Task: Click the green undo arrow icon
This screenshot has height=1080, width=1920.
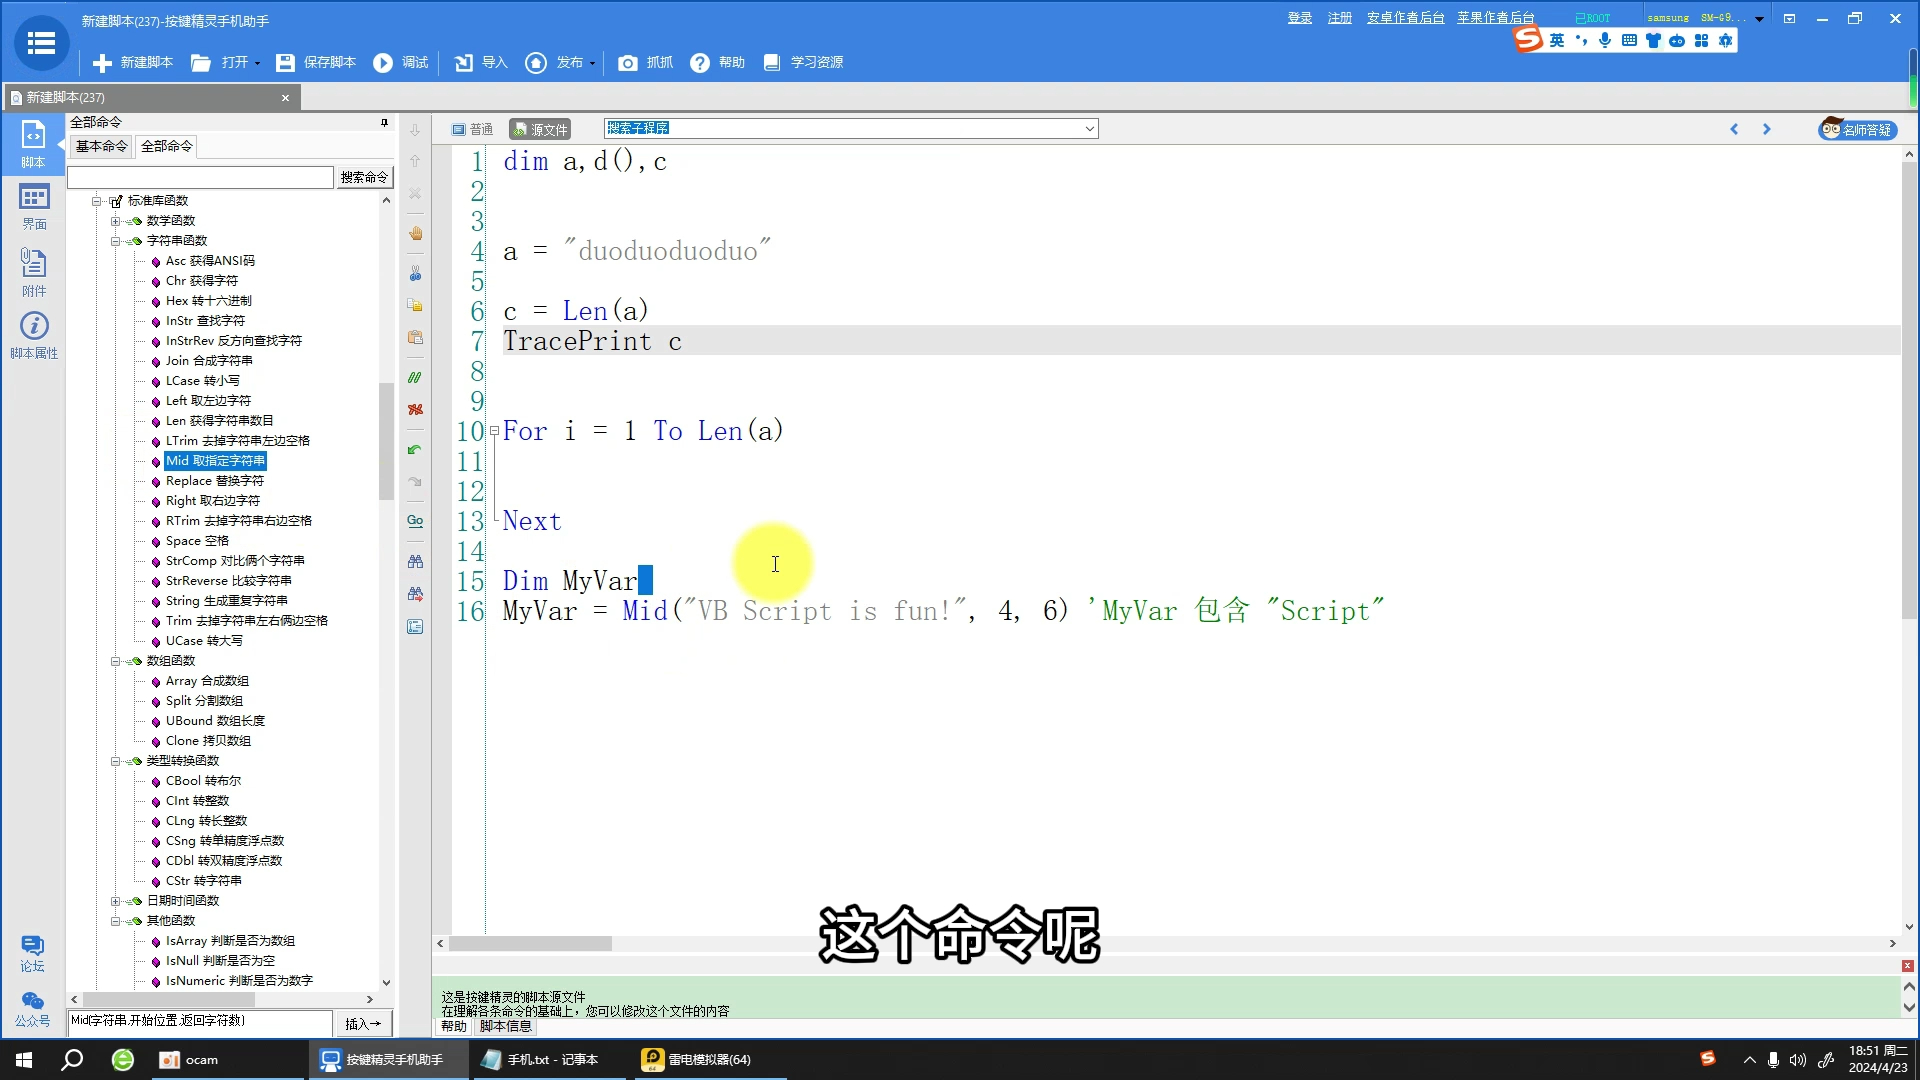Action: 415,450
